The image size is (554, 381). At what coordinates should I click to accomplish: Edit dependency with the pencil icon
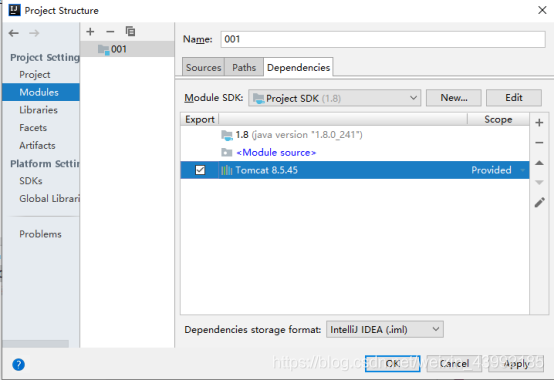[540, 203]
